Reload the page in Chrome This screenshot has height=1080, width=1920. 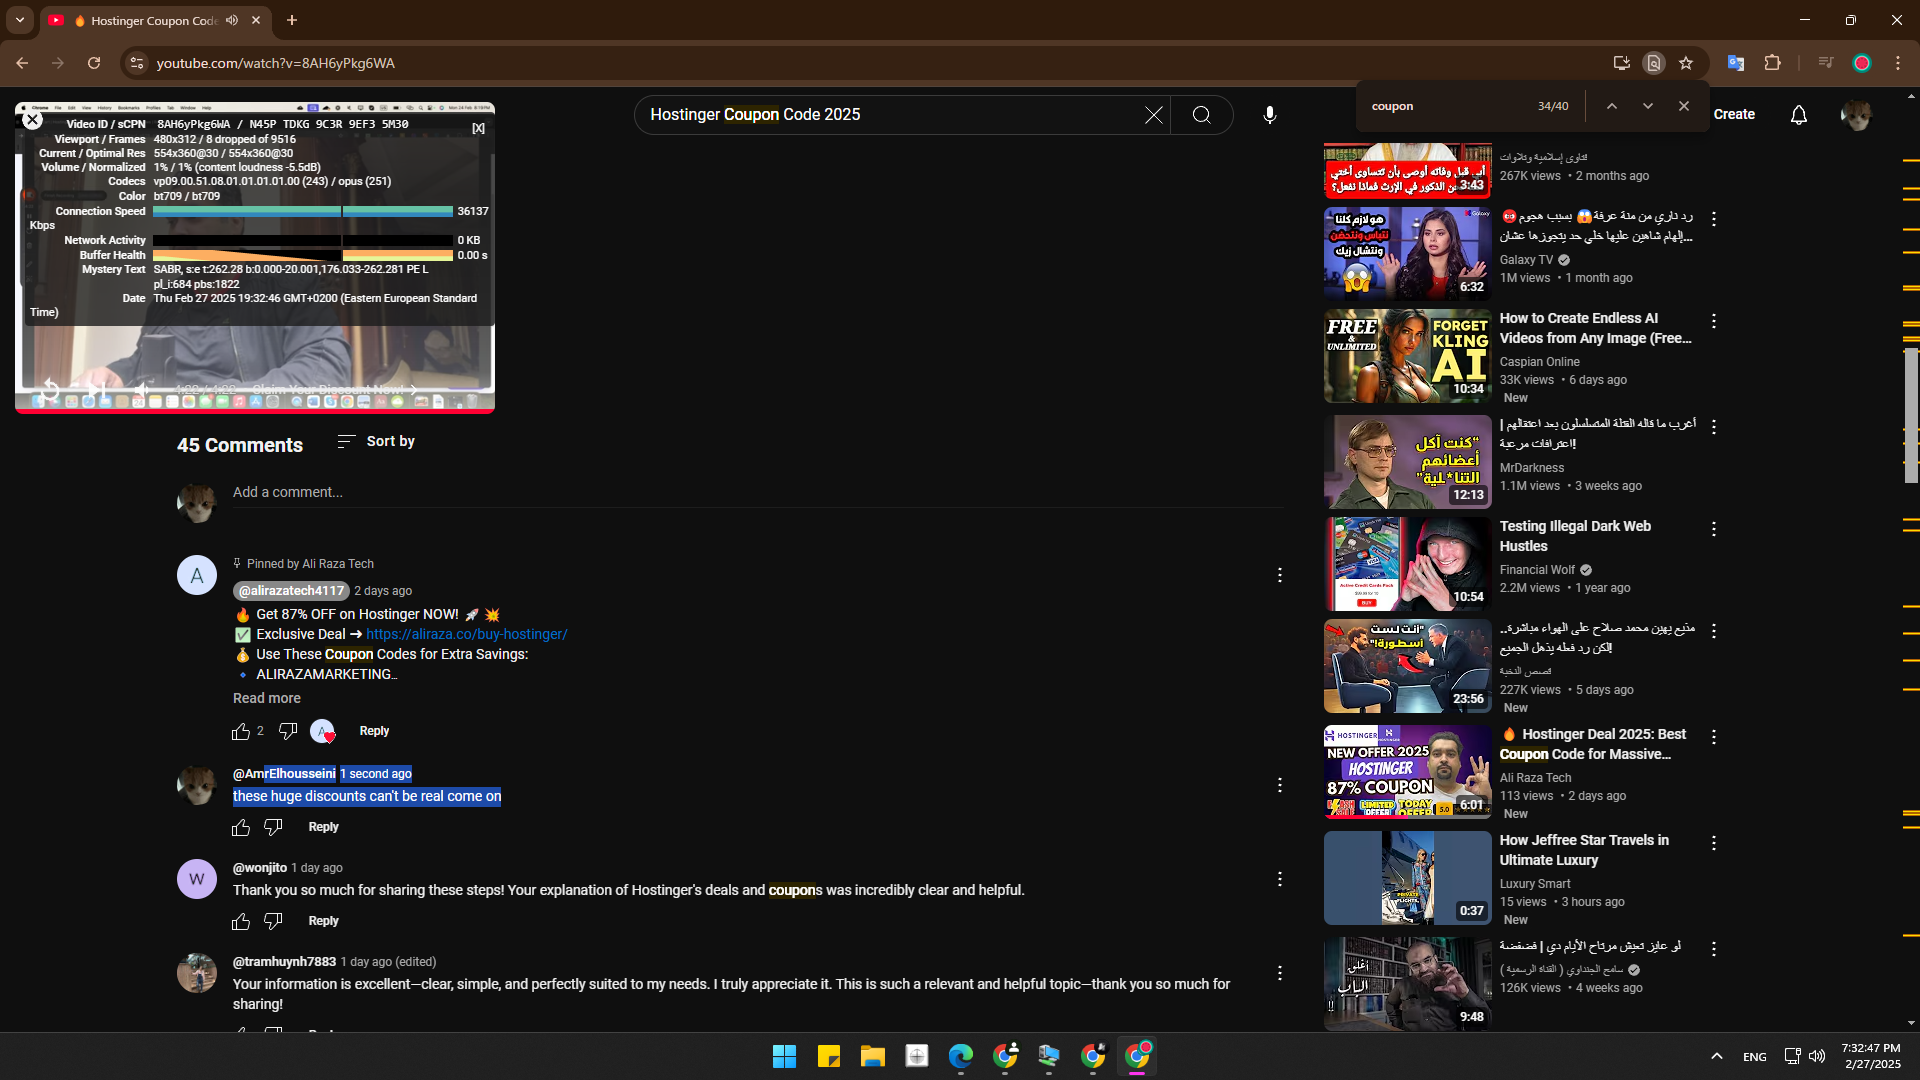(94, 63)
